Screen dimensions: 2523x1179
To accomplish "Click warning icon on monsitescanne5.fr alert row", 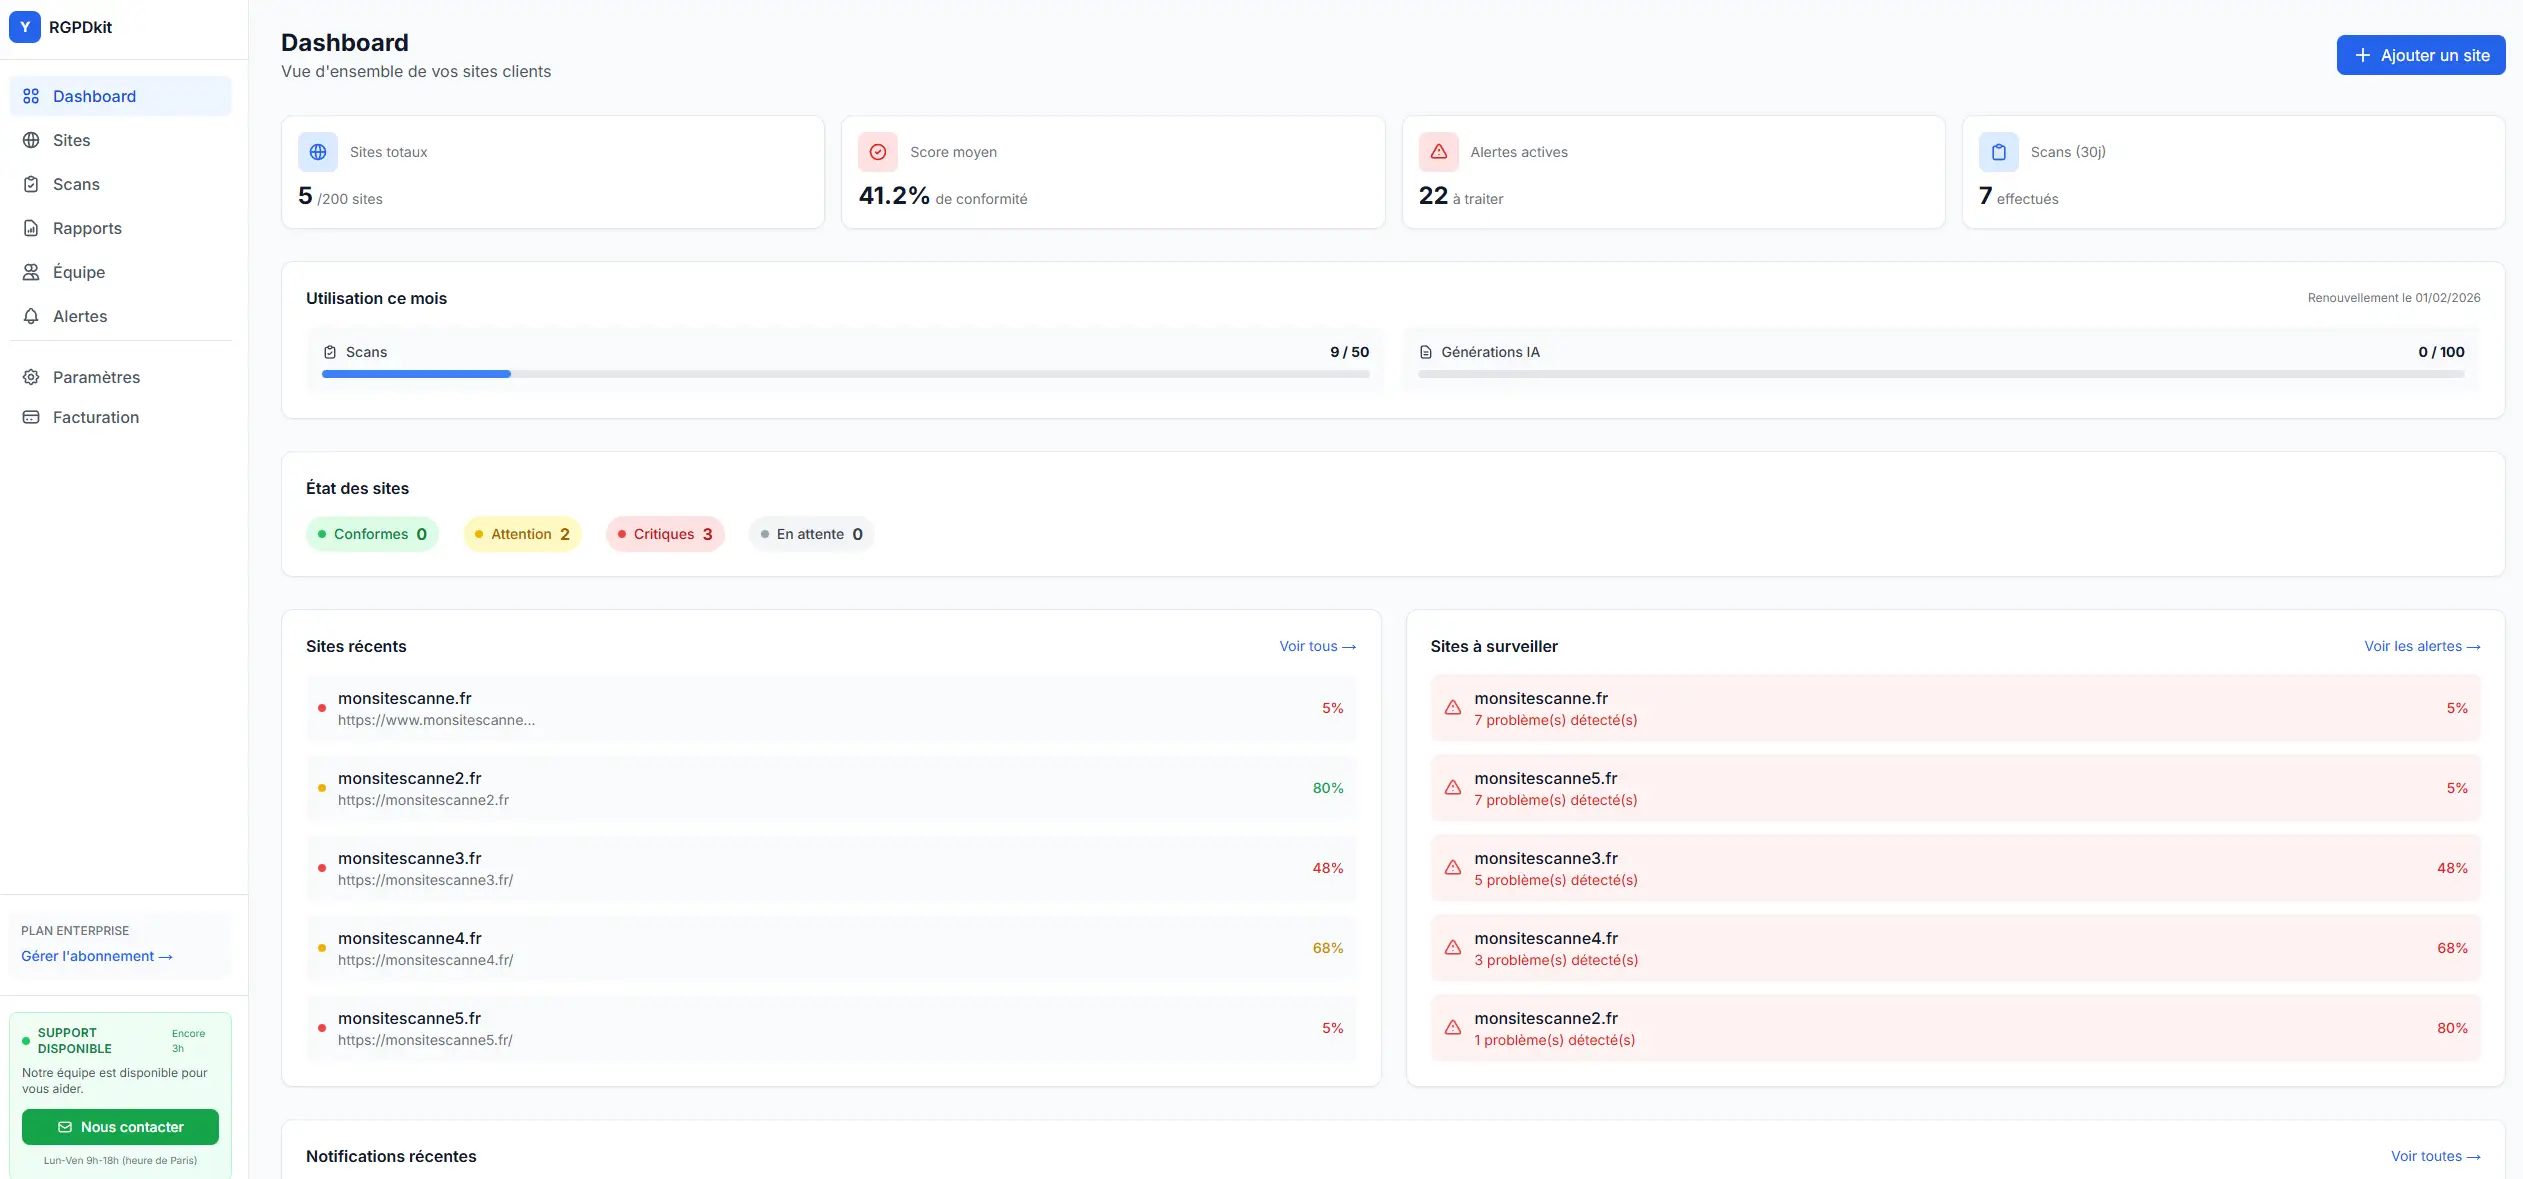I will tap(1453, 788).
